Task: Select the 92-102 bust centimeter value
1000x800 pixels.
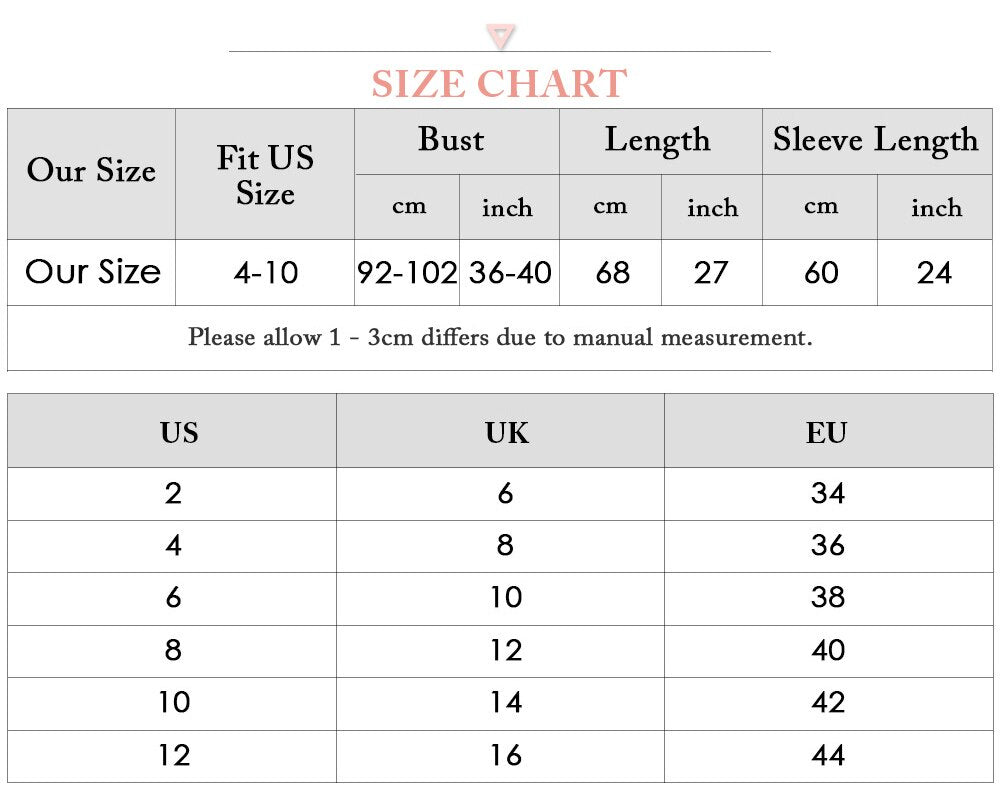Action: pyautogui.click(x=407, y=272)
